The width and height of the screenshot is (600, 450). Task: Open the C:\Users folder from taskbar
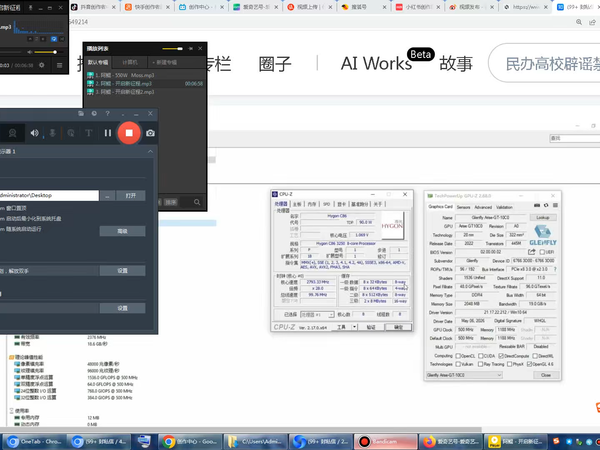[x=255, y=442]
